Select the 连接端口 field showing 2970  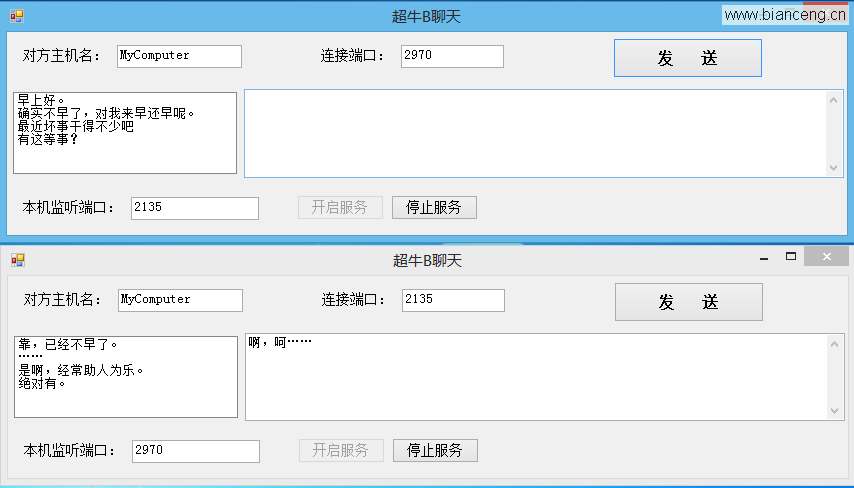pyautogui.click(x=452, y=56)
